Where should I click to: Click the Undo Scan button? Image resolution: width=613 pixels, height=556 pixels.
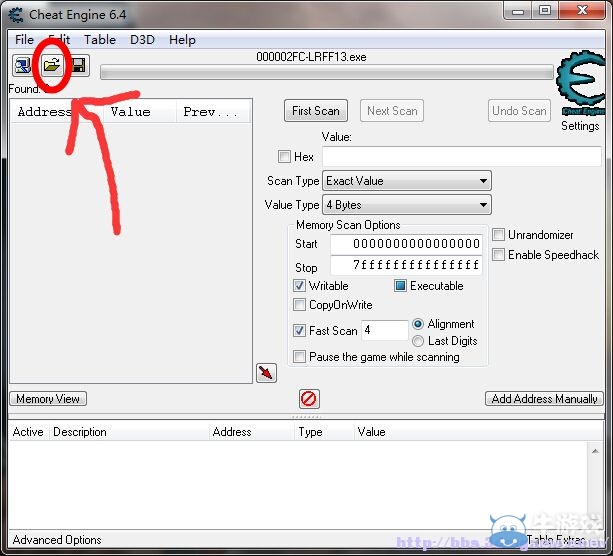tap(519, 111)
